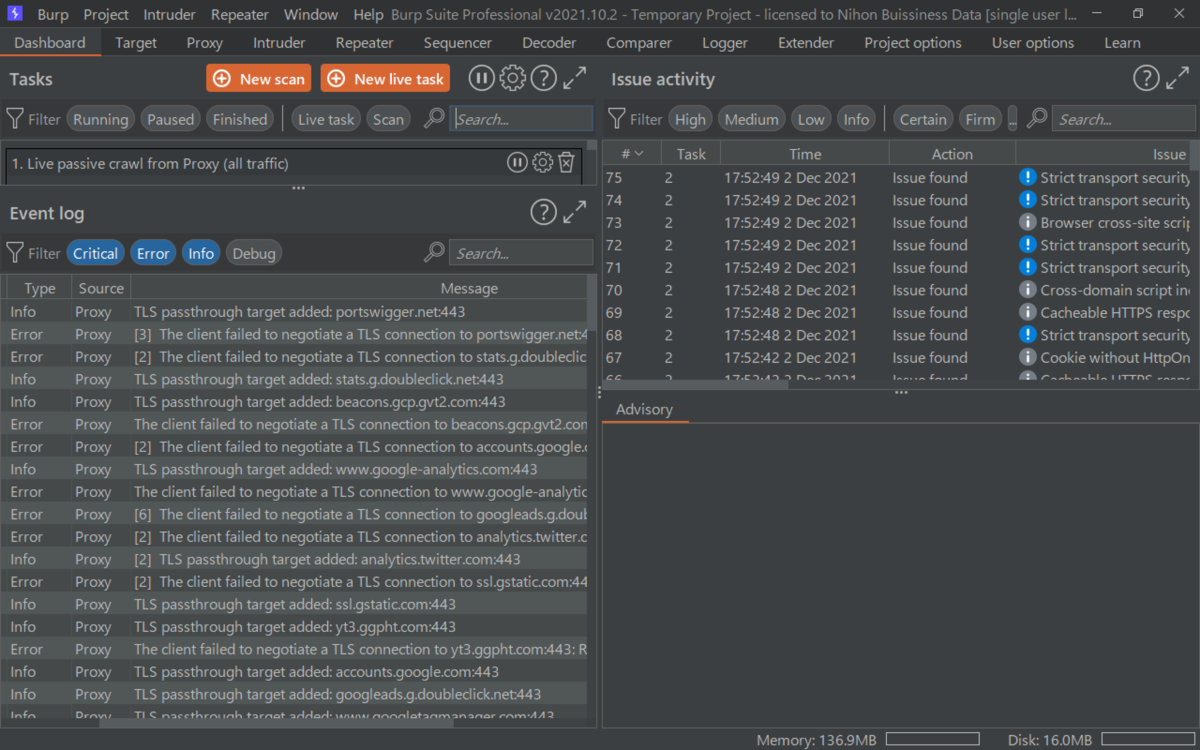Click the icon for issue 70 Cross-domain script
Viewport: 1200px width, 750px height.
click(1027, 290)
